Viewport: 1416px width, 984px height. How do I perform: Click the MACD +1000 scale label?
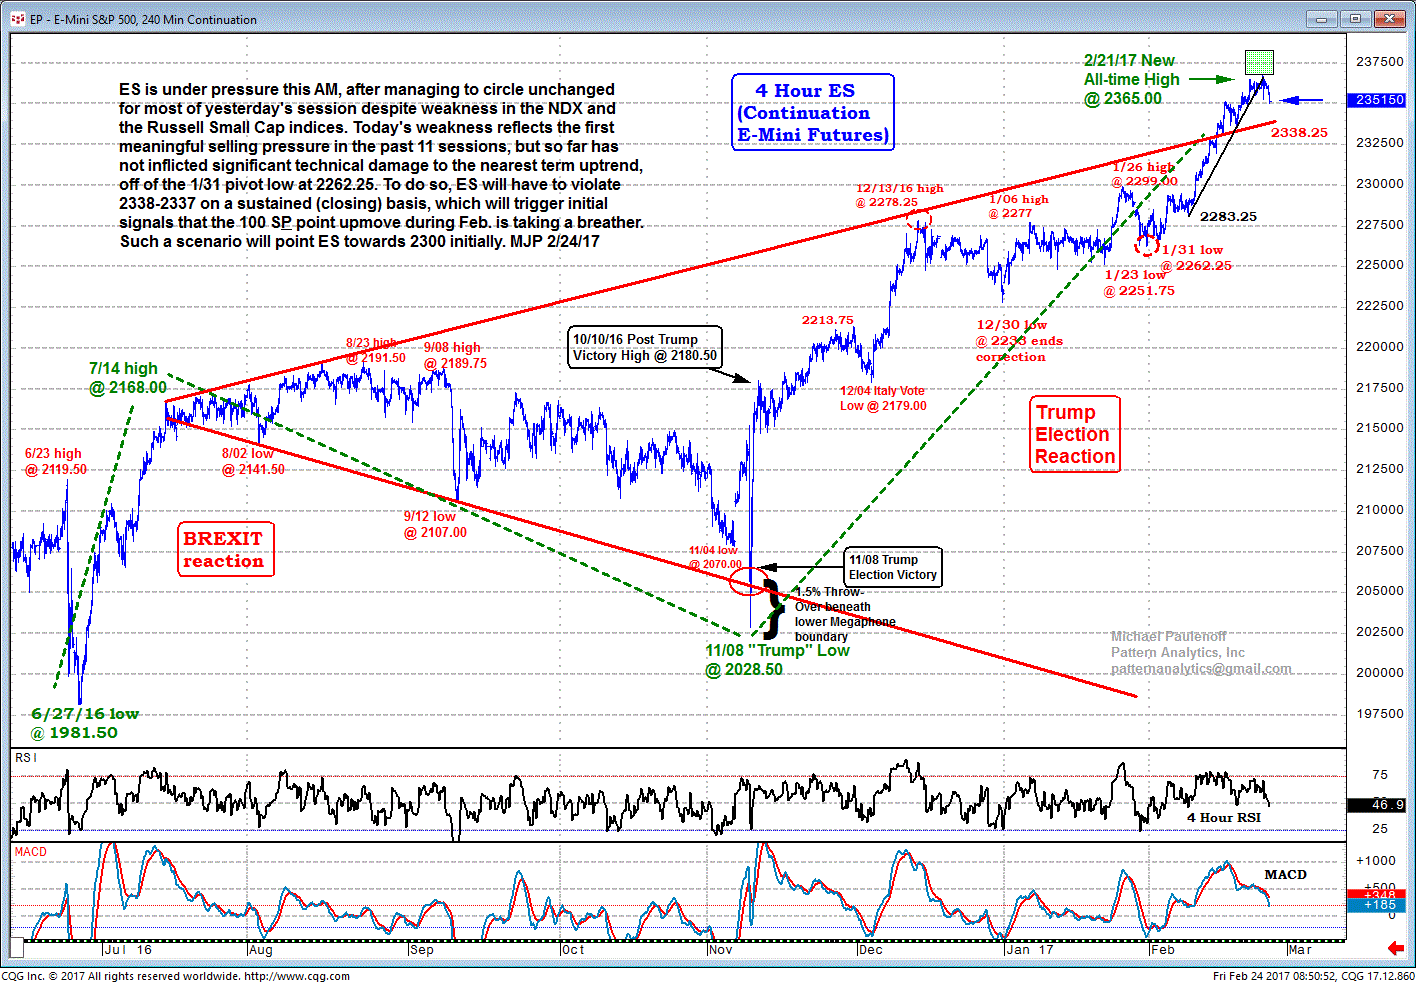click(x=1376, y=860)
